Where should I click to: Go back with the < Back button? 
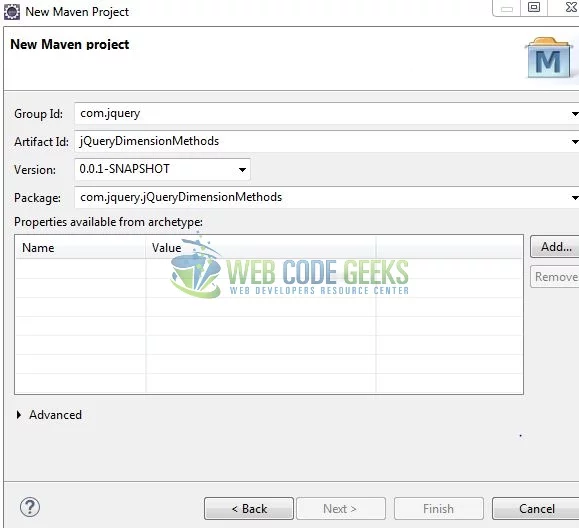click(x=249, y=509)
